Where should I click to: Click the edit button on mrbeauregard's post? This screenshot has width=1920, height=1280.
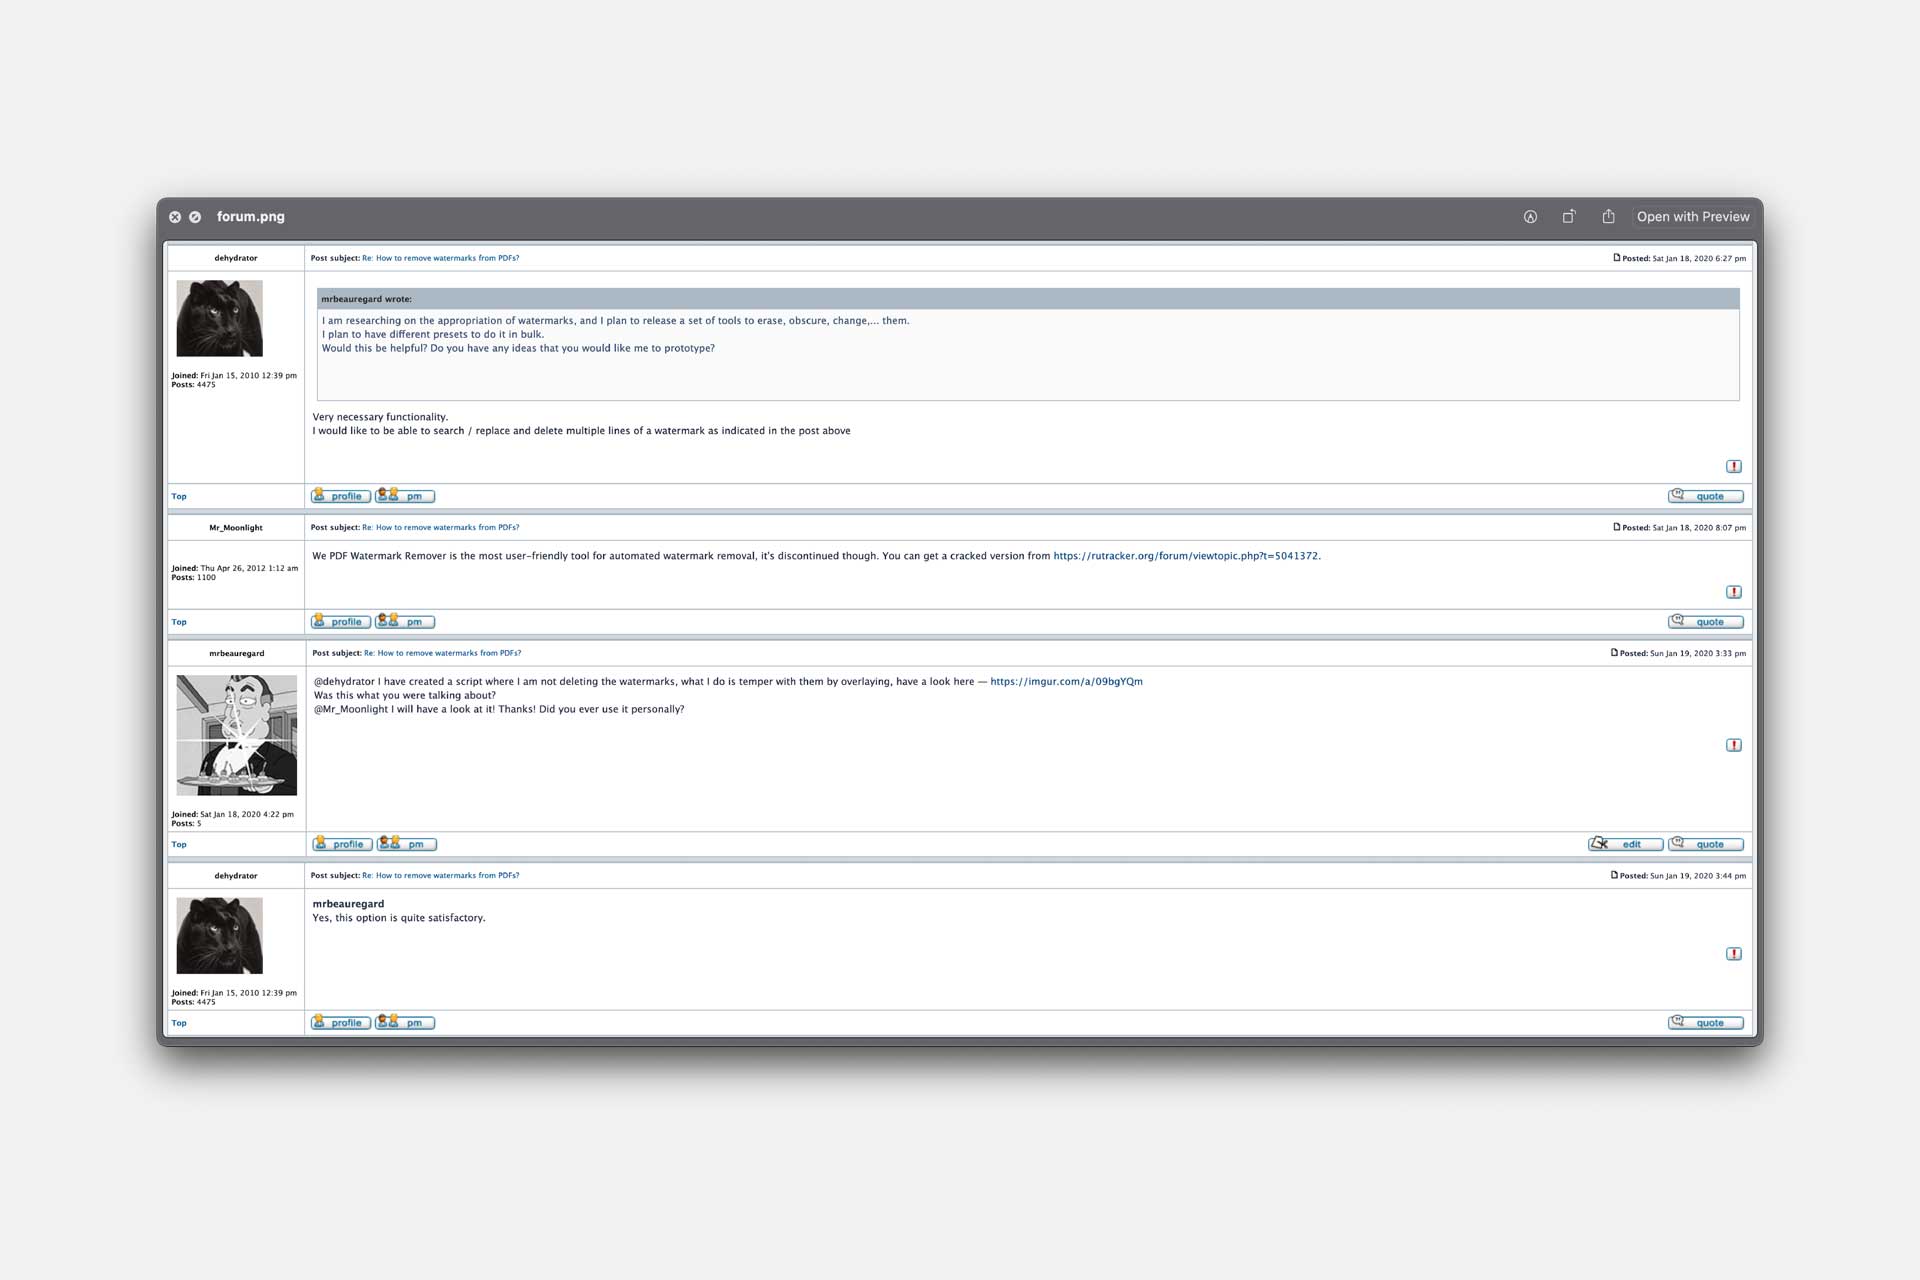1625,844
